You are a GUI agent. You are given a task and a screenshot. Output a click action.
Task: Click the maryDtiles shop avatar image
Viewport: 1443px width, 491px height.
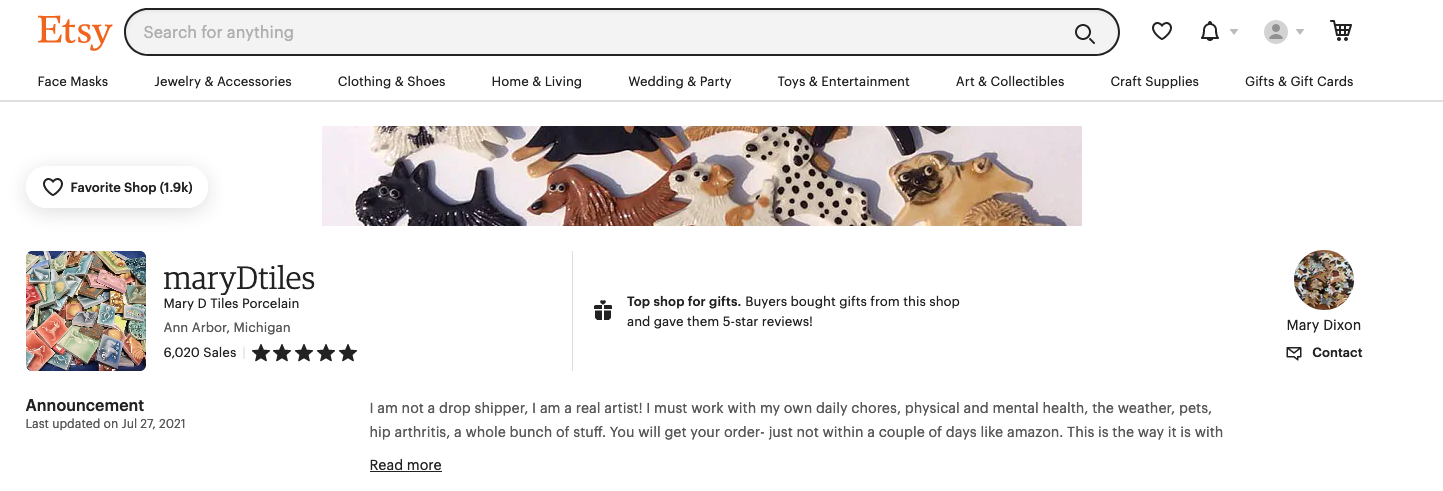86,311
